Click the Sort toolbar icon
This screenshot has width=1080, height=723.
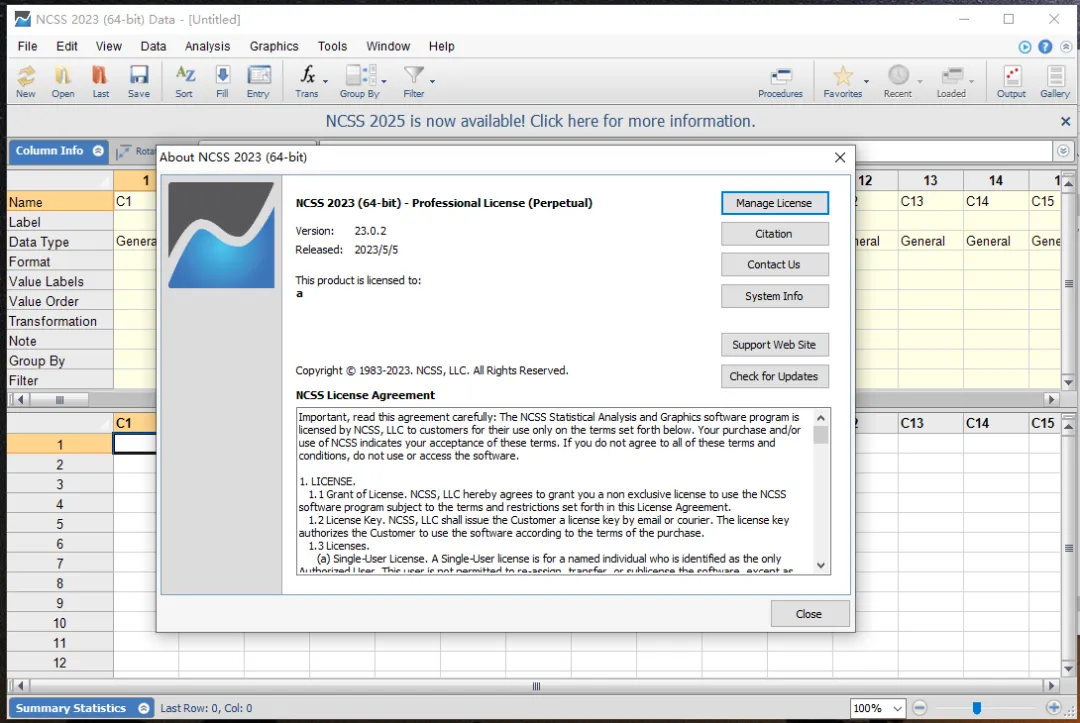point(185,81)
